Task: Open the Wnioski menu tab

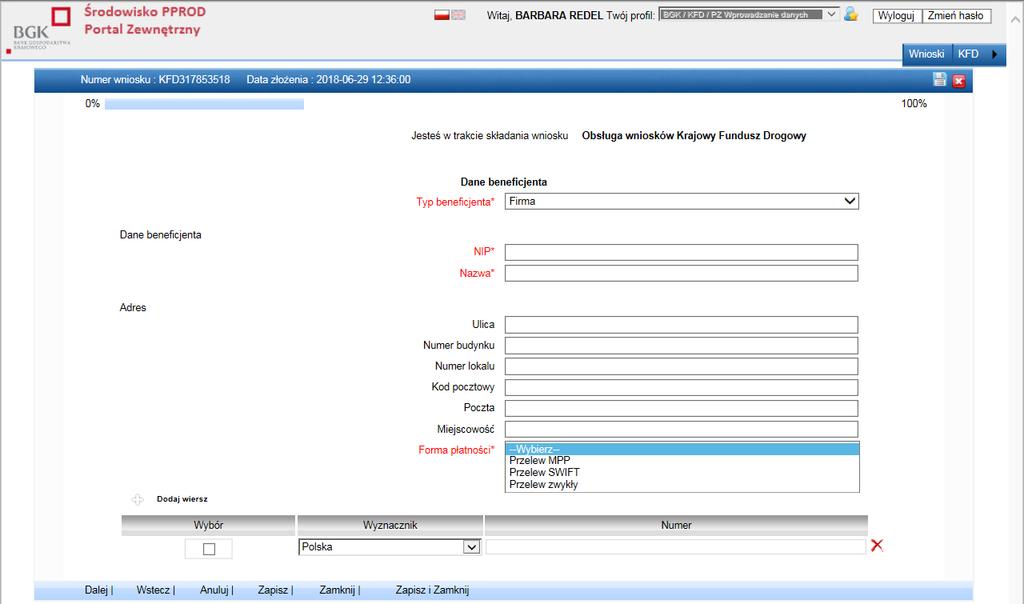Action: tap(926, 54)
